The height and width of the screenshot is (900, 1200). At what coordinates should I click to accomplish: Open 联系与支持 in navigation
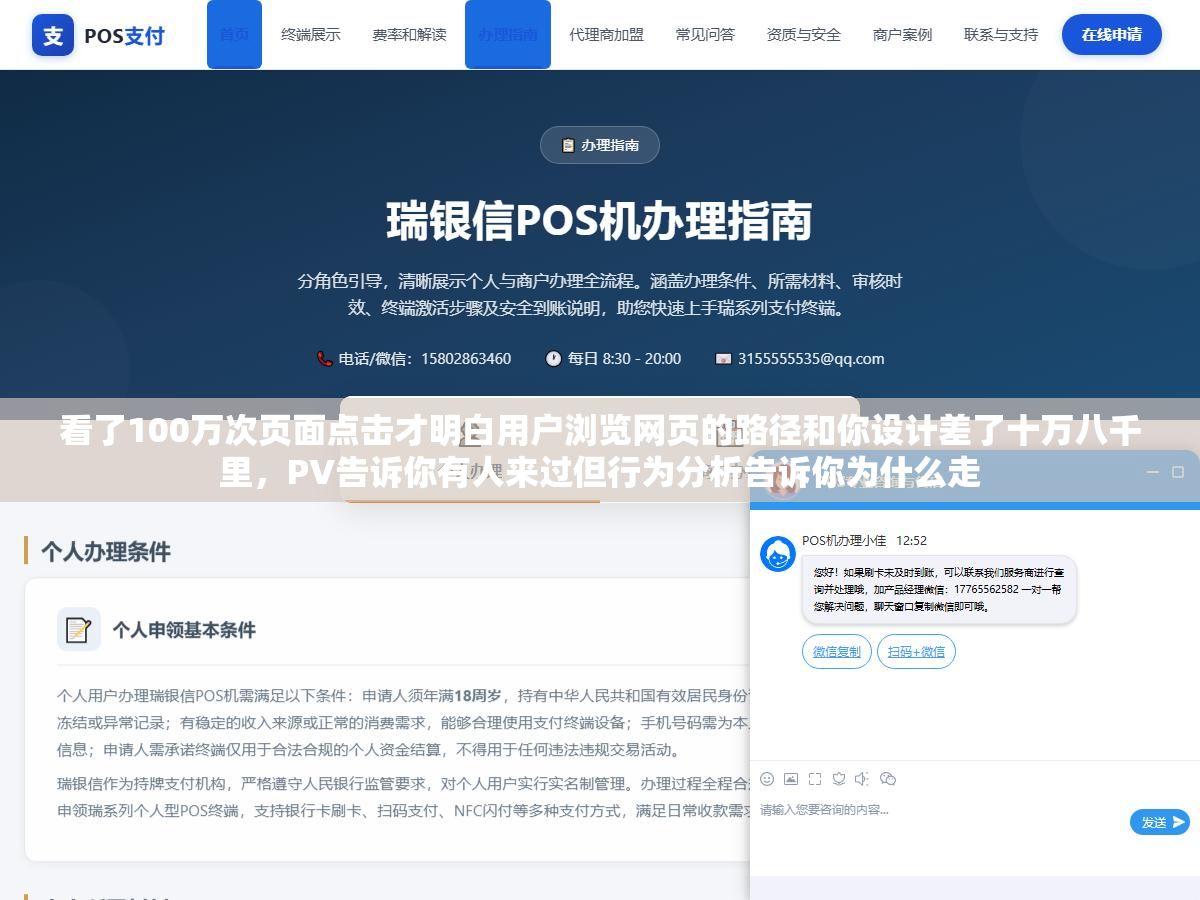(1001, 34)
